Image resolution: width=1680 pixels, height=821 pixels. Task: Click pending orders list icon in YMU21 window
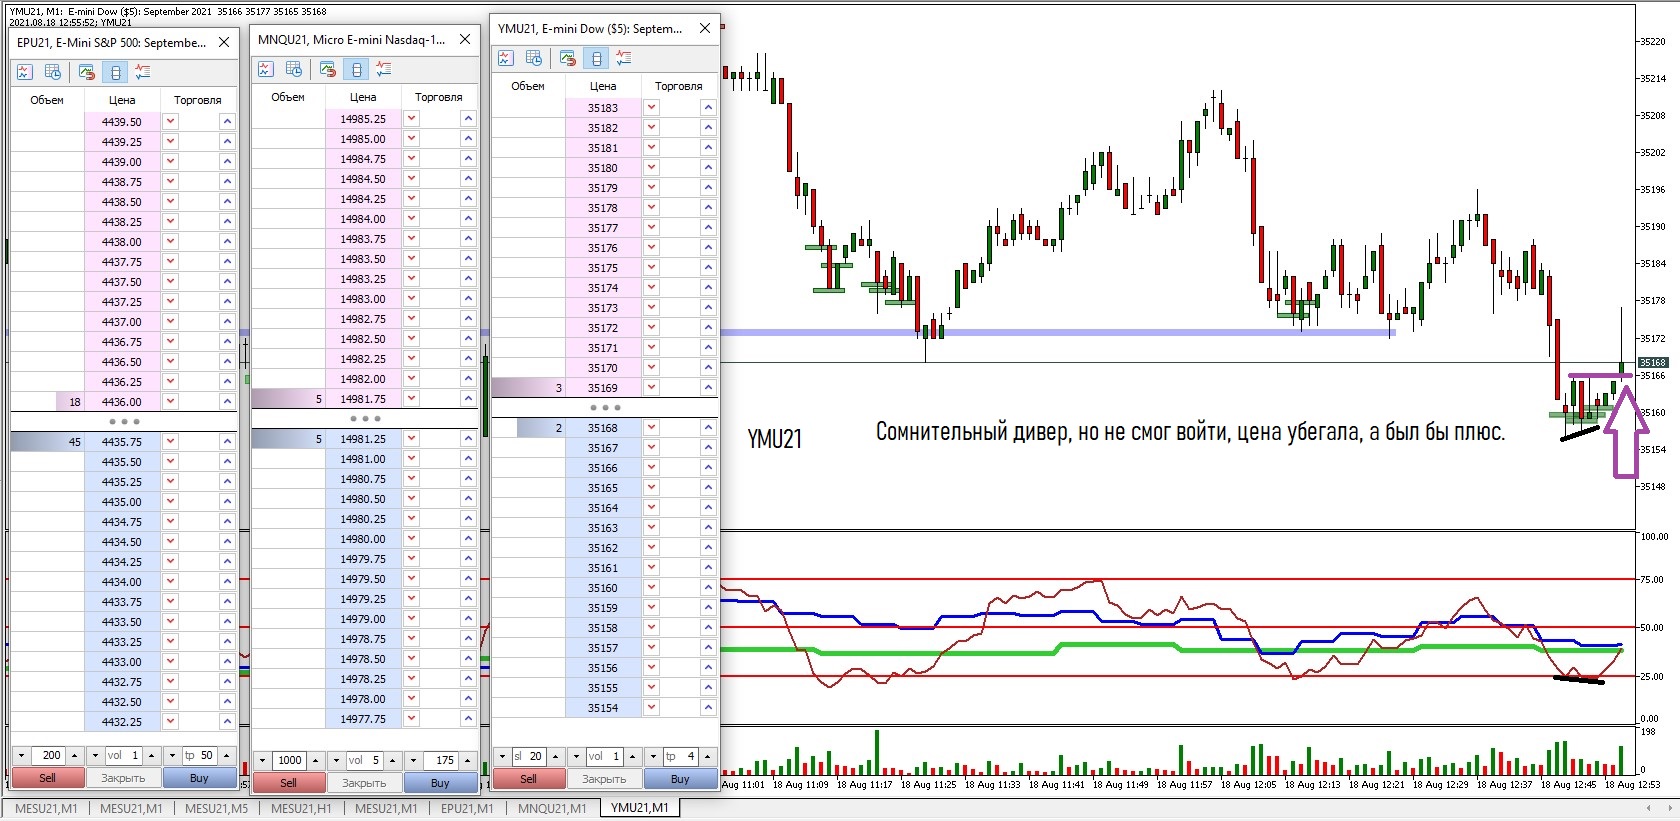point(624,58)
